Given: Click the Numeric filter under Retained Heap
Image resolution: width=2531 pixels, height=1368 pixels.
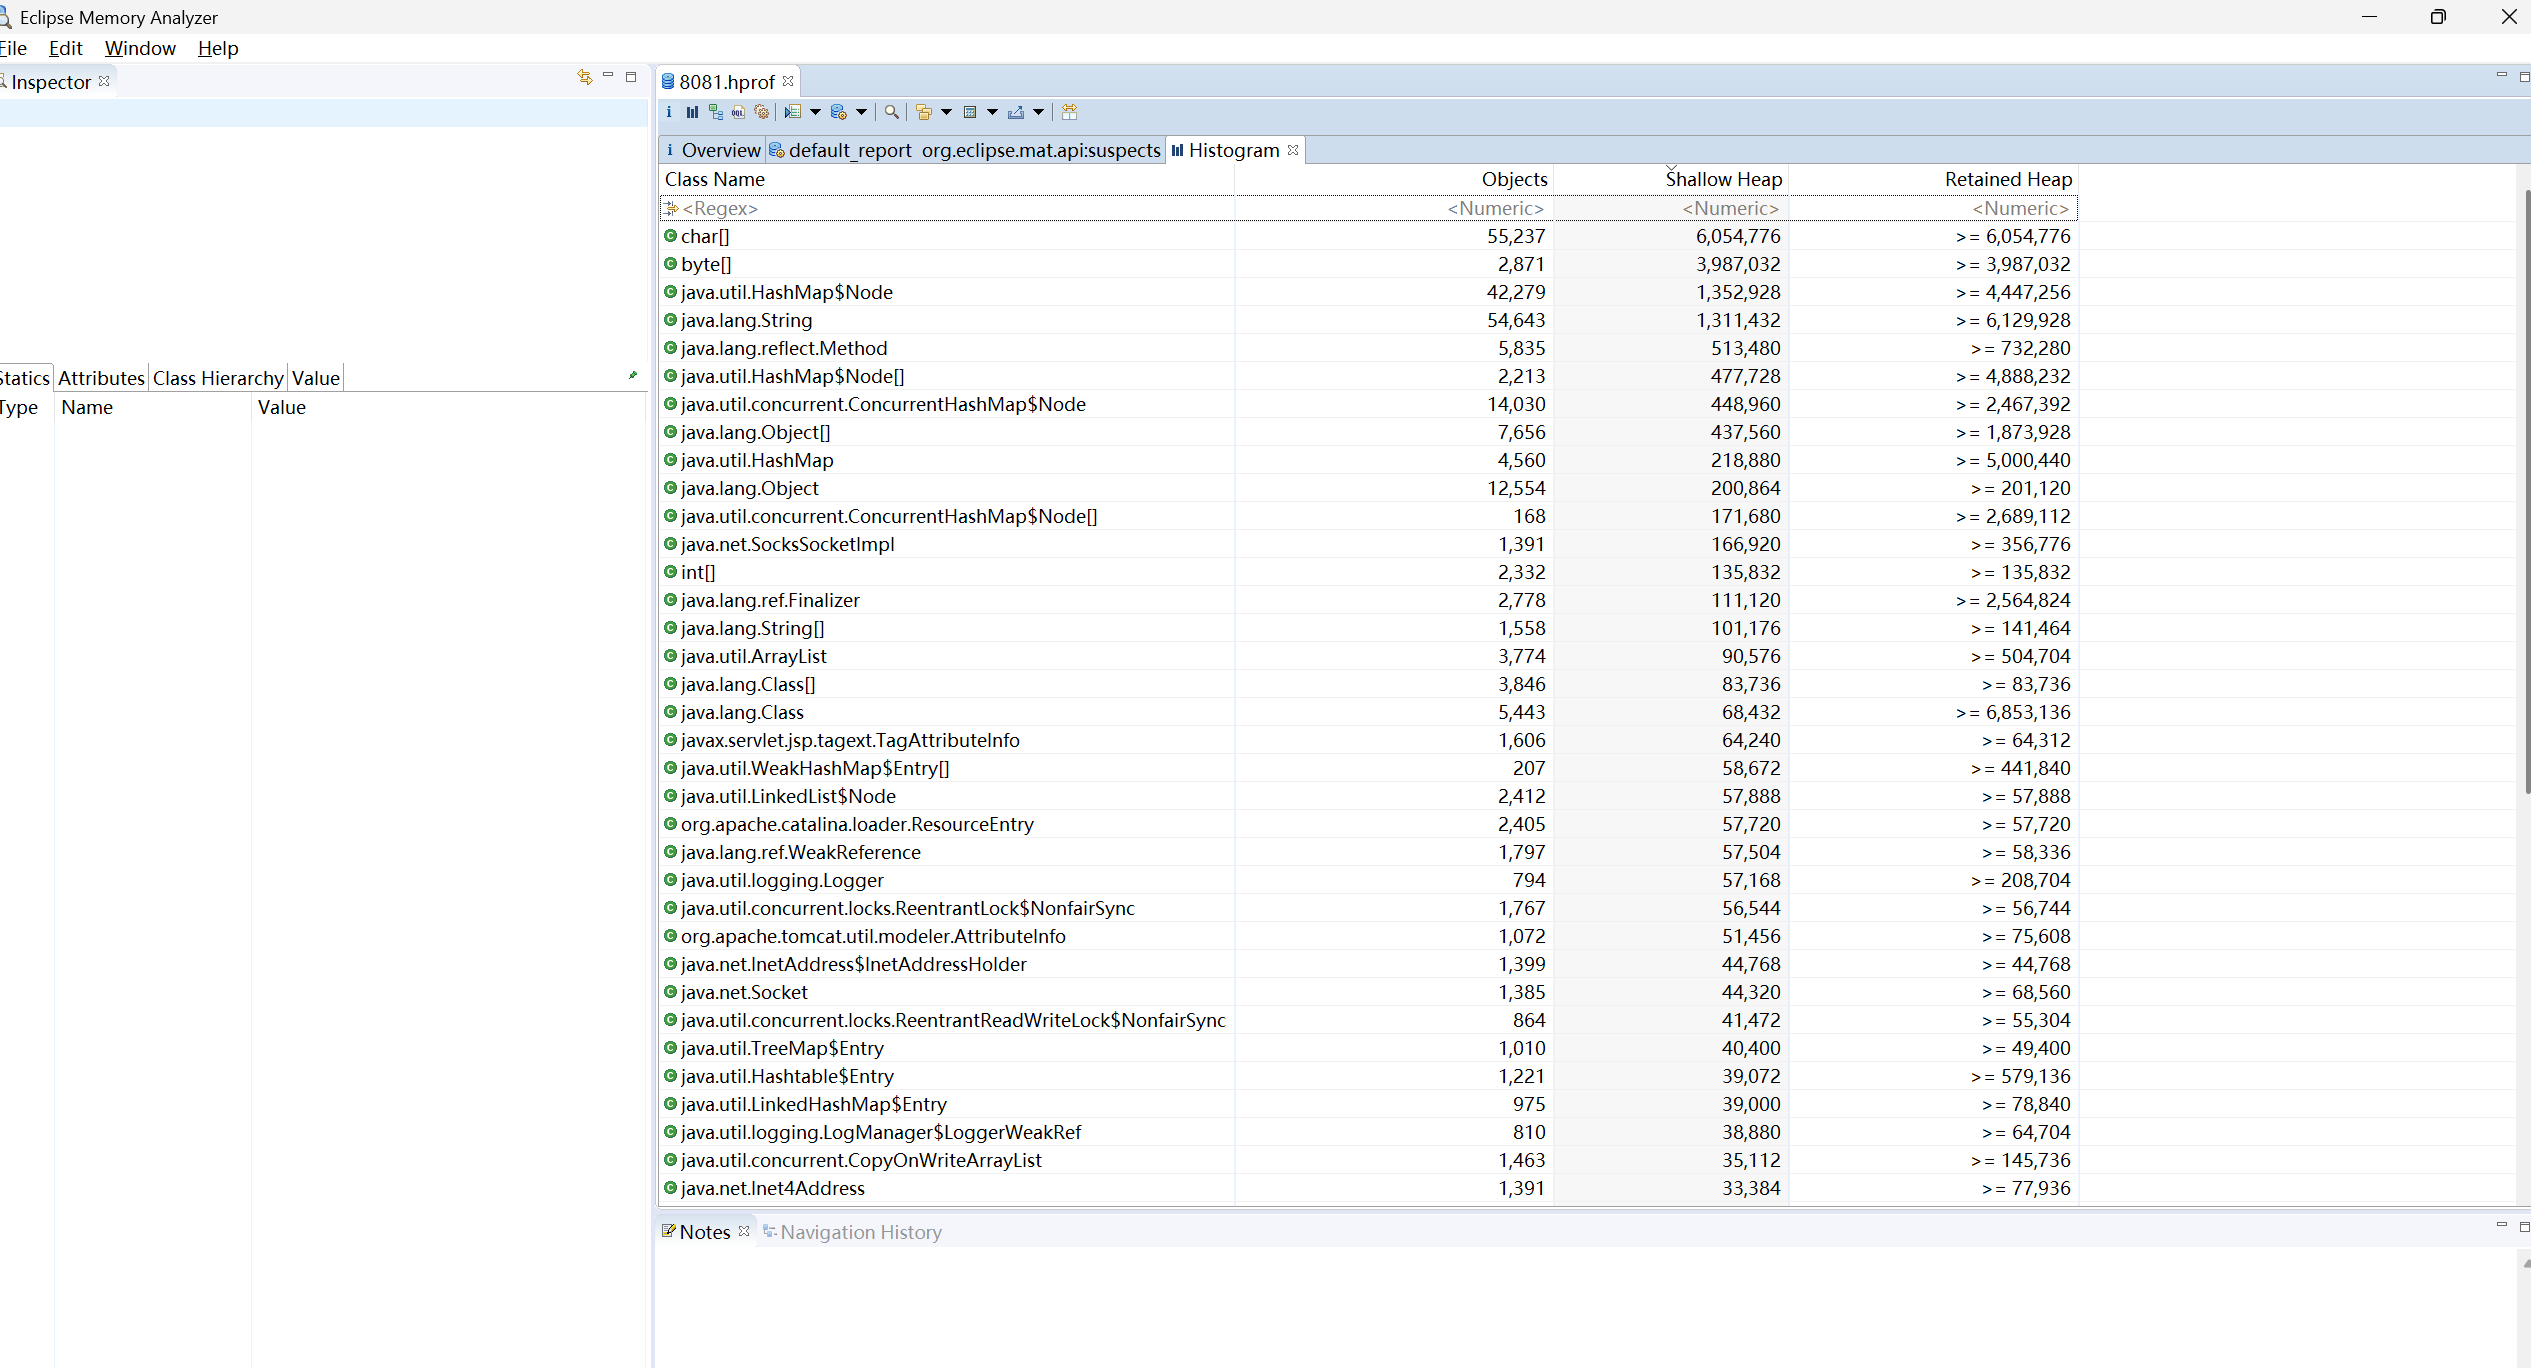Looking at the screenshot, I should pos(1933,208).
